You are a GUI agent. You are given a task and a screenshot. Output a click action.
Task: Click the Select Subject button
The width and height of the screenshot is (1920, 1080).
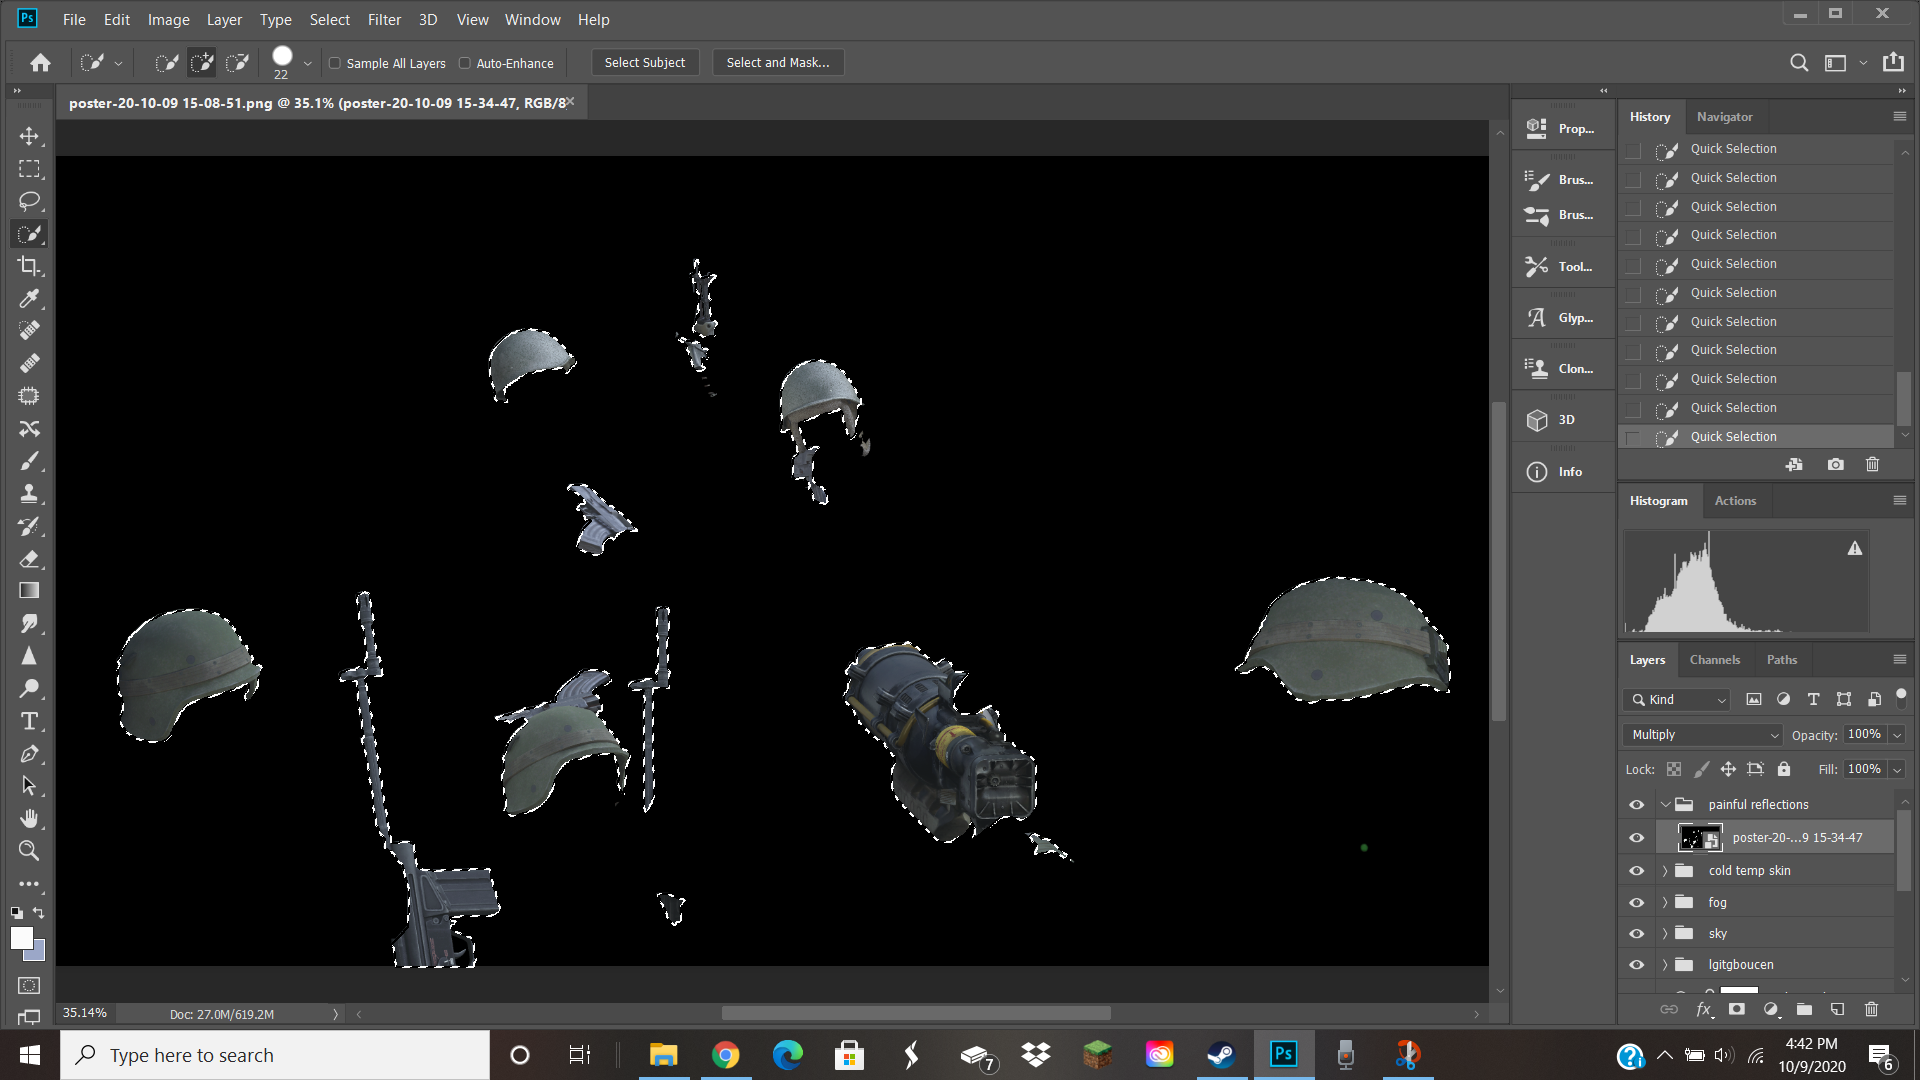tap(644, 62)
